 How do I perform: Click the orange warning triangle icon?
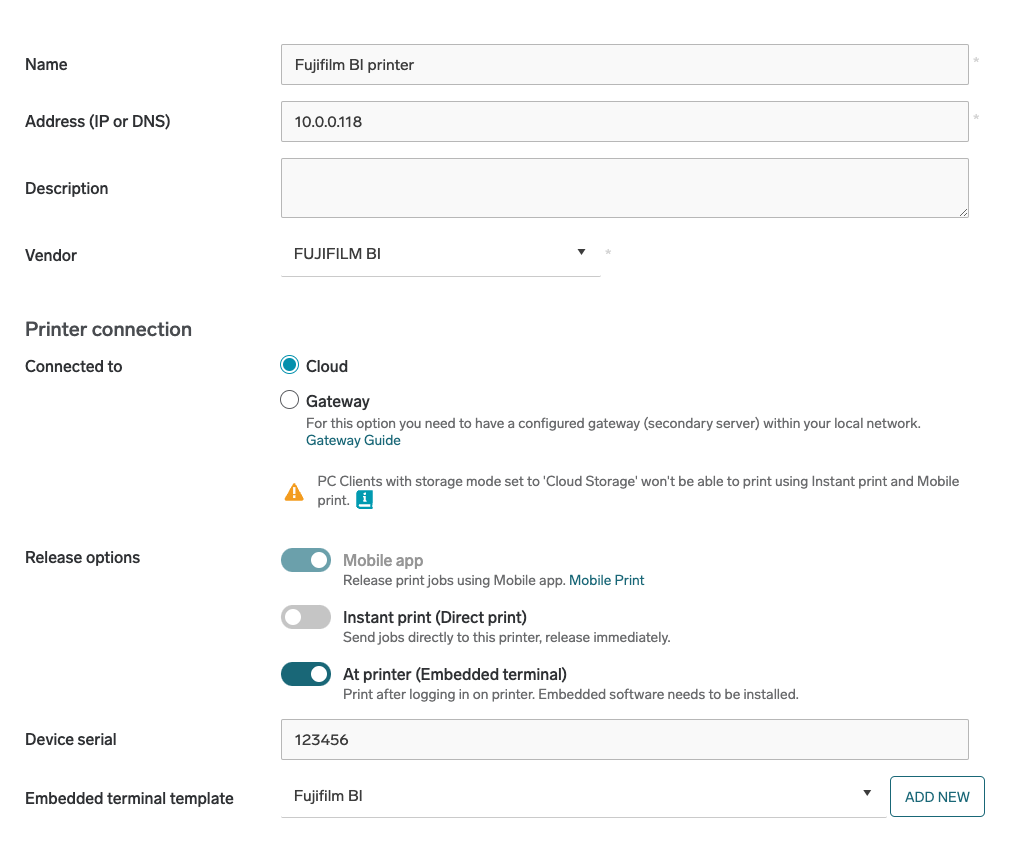coord(294,492)
